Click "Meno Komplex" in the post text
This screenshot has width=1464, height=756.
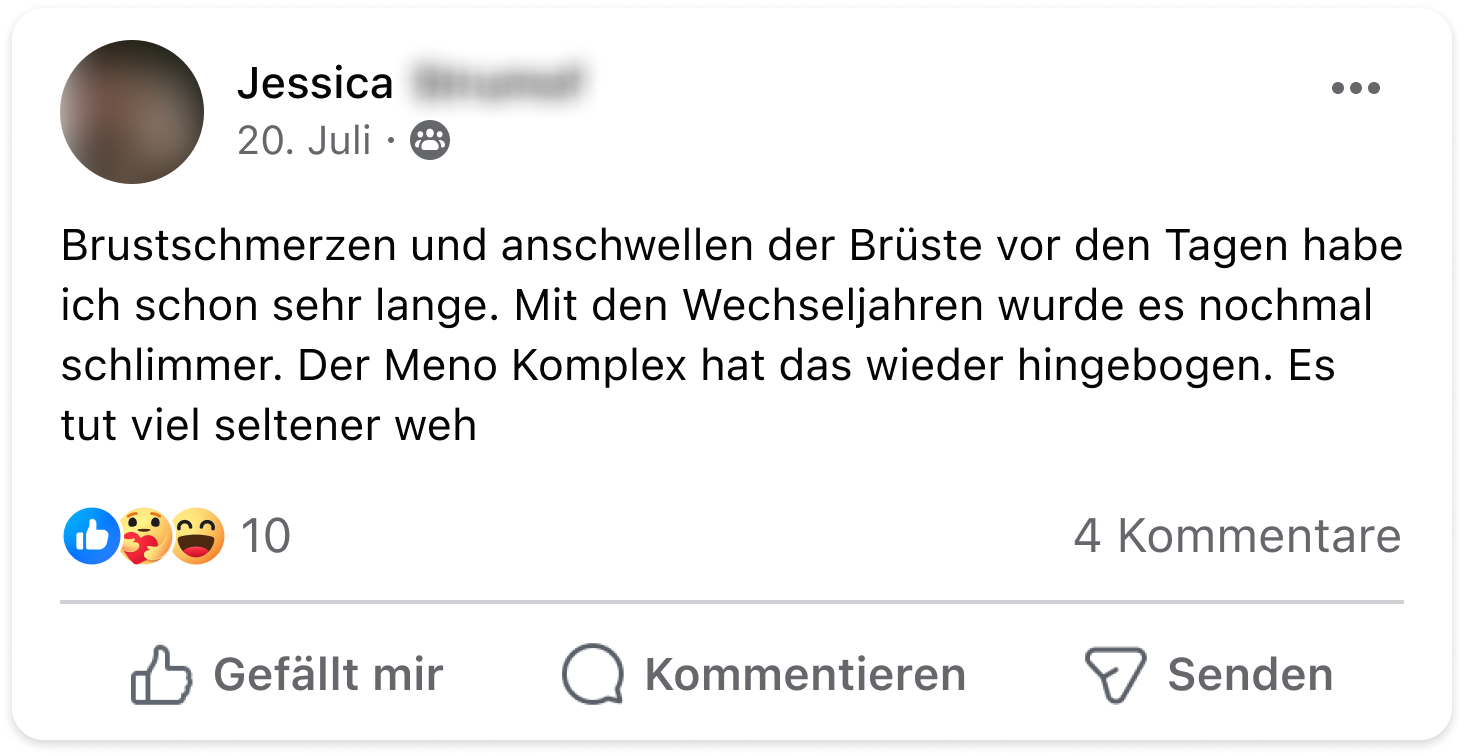(537, 366)
